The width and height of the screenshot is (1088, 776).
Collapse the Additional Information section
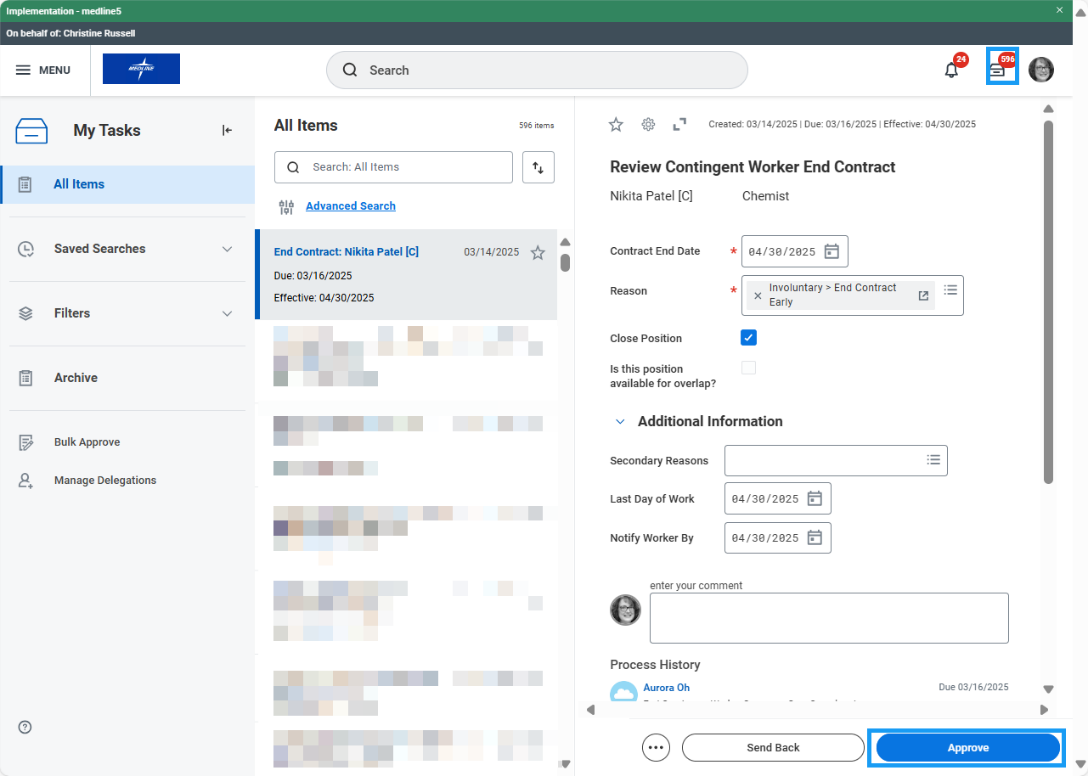(620, 422)
